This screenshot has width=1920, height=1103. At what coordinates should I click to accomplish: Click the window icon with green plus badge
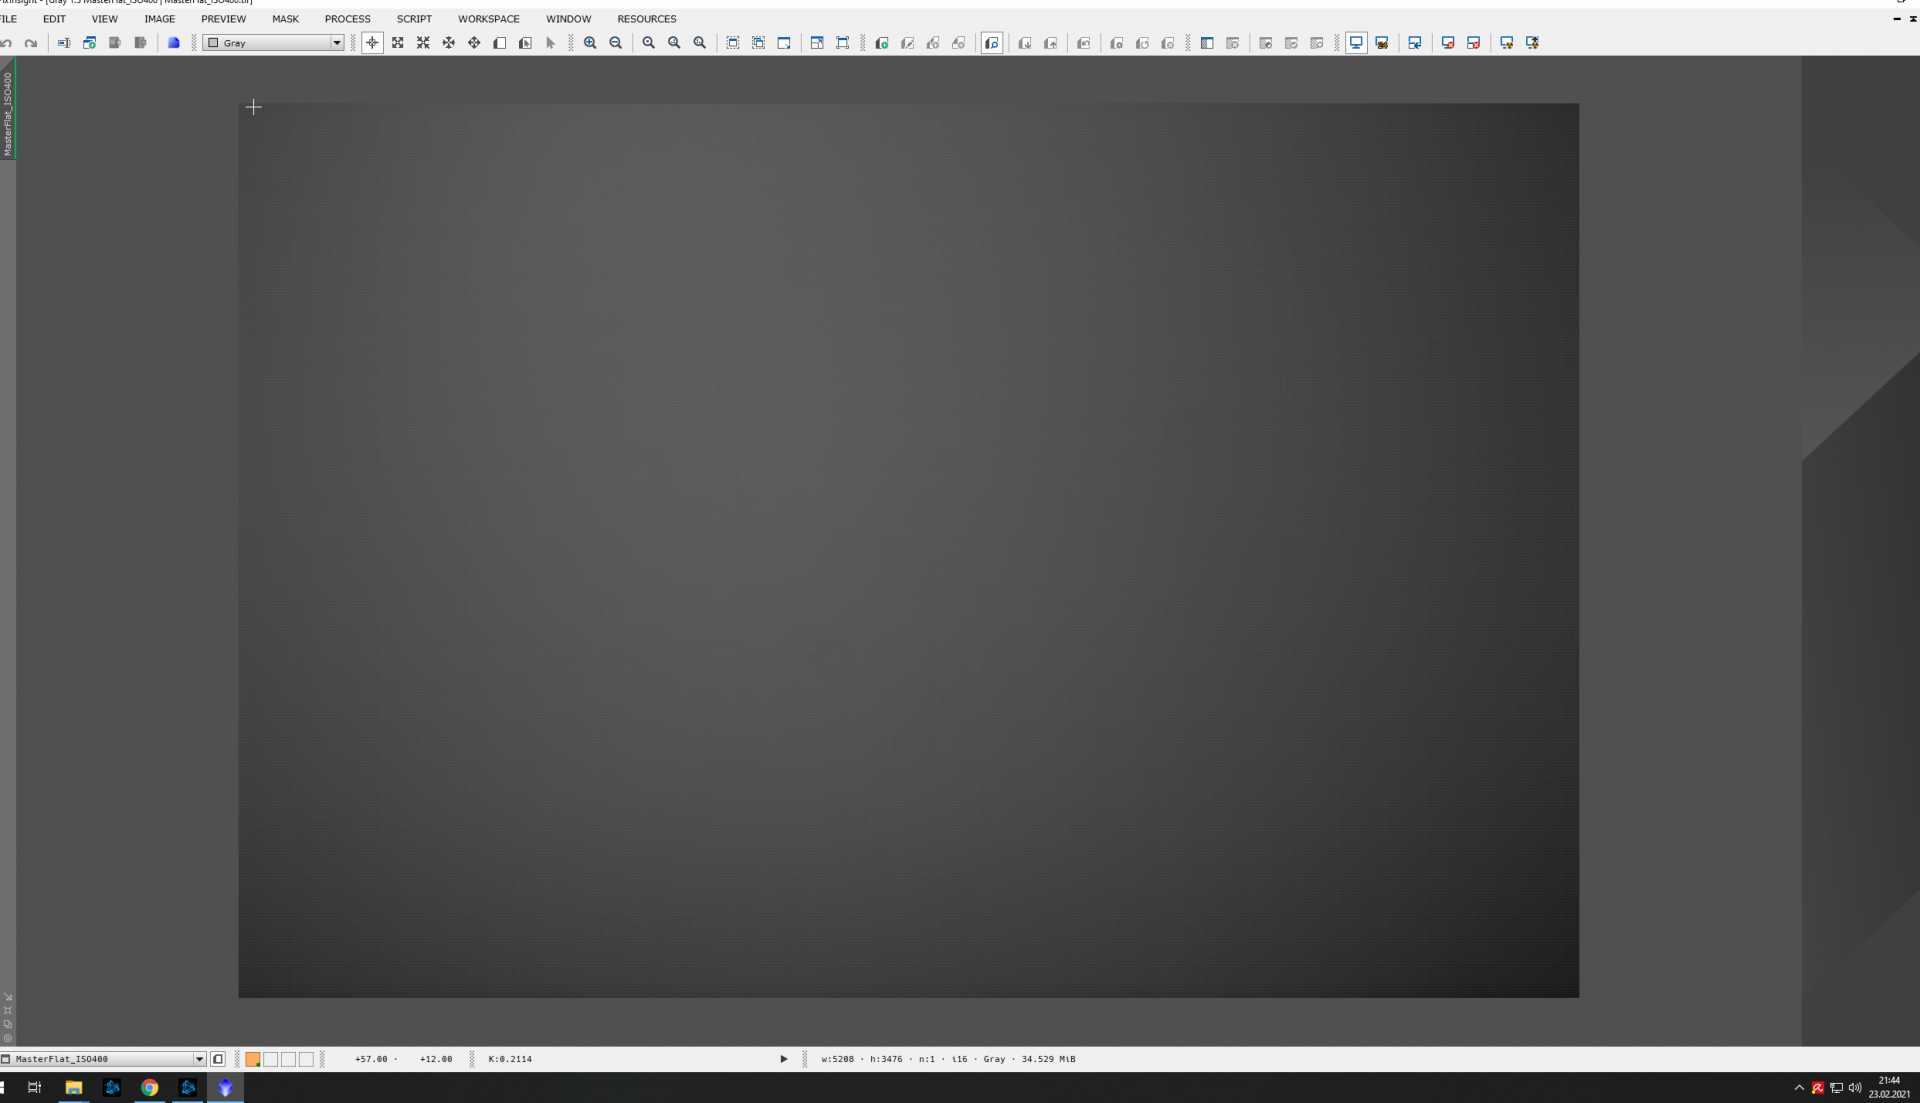click(x=89, y=43)
